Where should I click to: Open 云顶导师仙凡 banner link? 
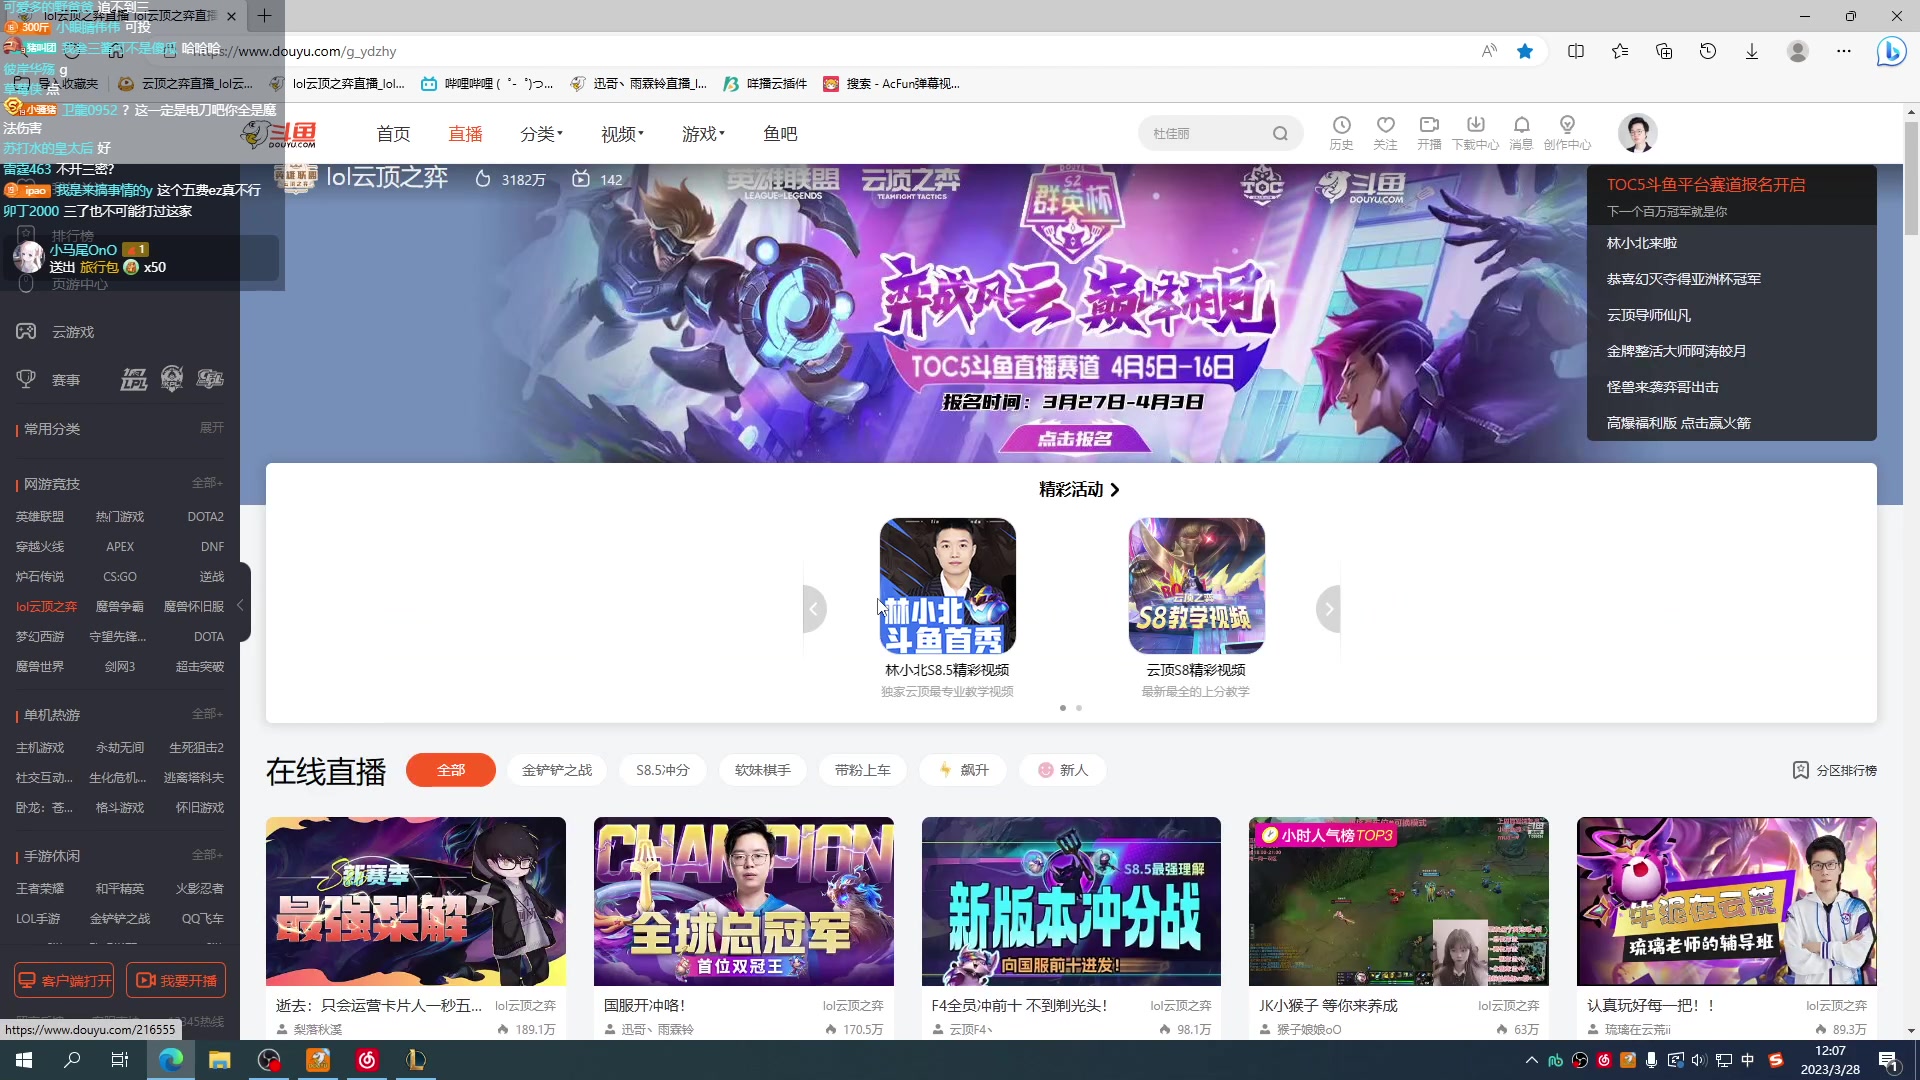tap(1649, 315)
